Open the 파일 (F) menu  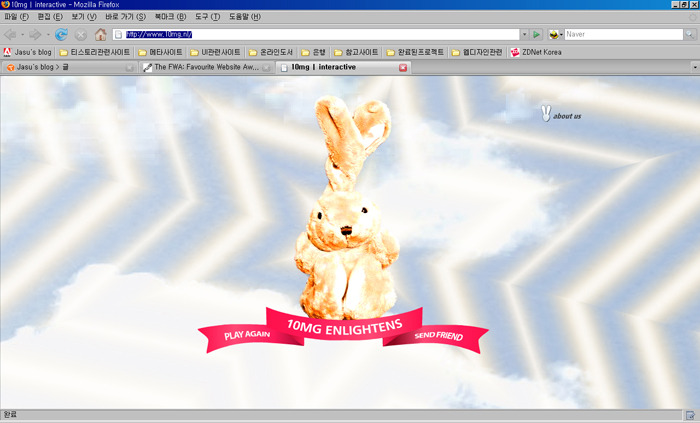click(x=16, y=17)
